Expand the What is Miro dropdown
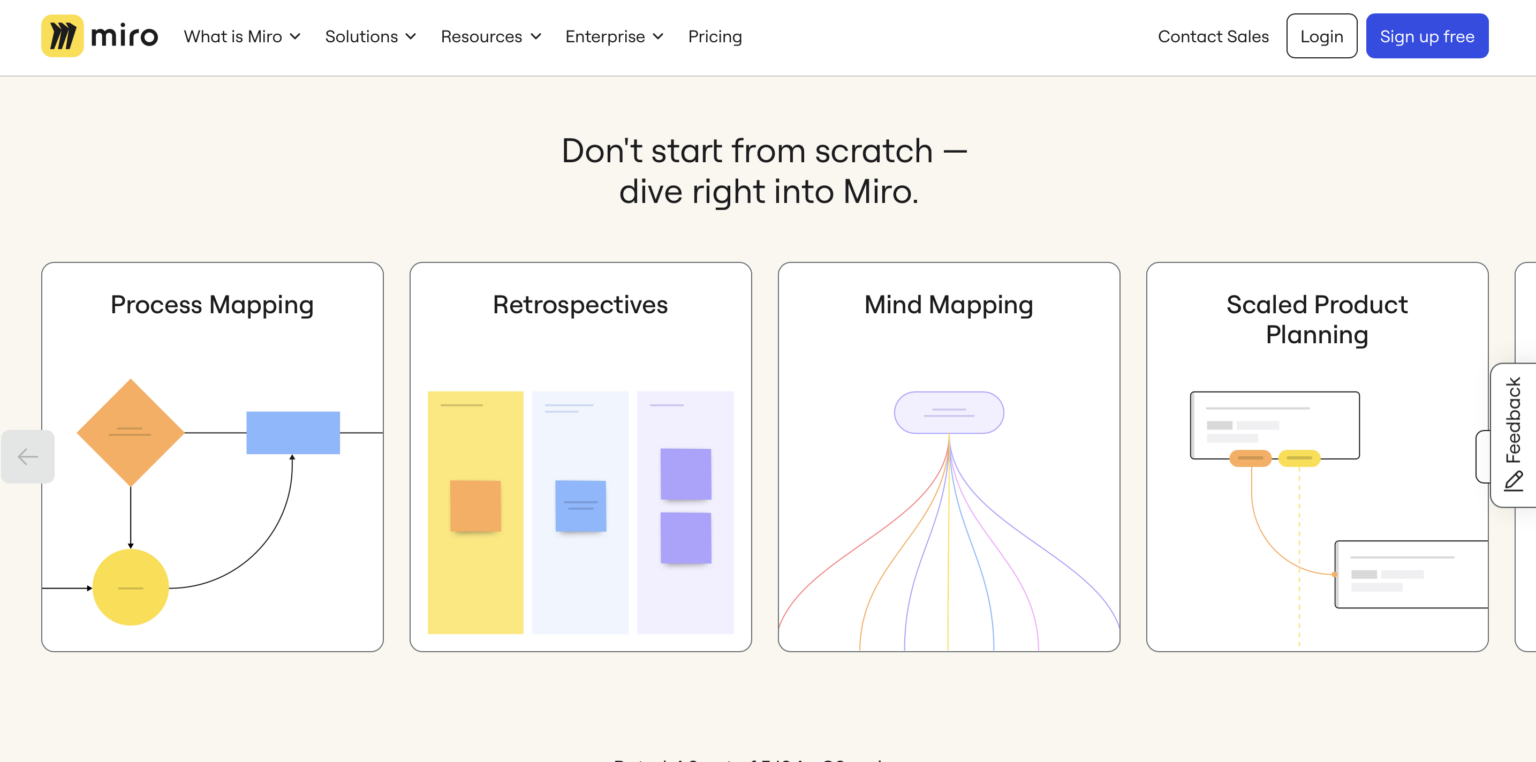This screenshot has height=762, width=1536. pyautogui.click(x=241, y=36)
